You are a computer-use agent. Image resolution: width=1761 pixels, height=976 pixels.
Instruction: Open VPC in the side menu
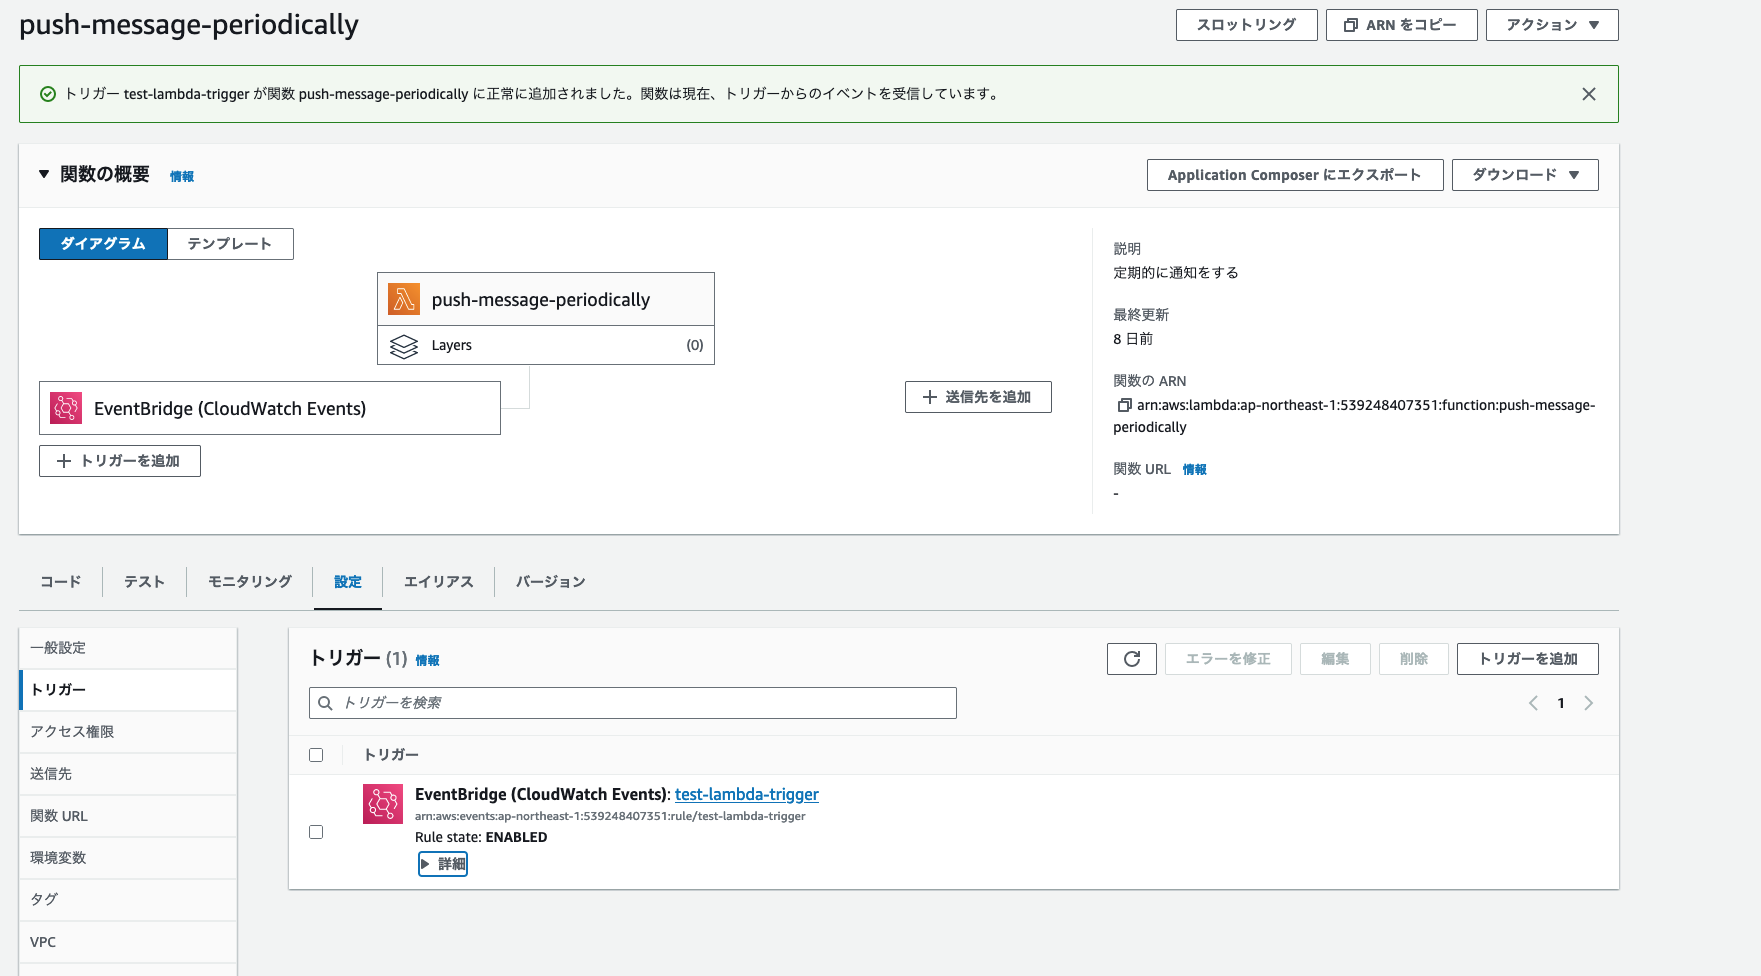[x=128, y=942]
